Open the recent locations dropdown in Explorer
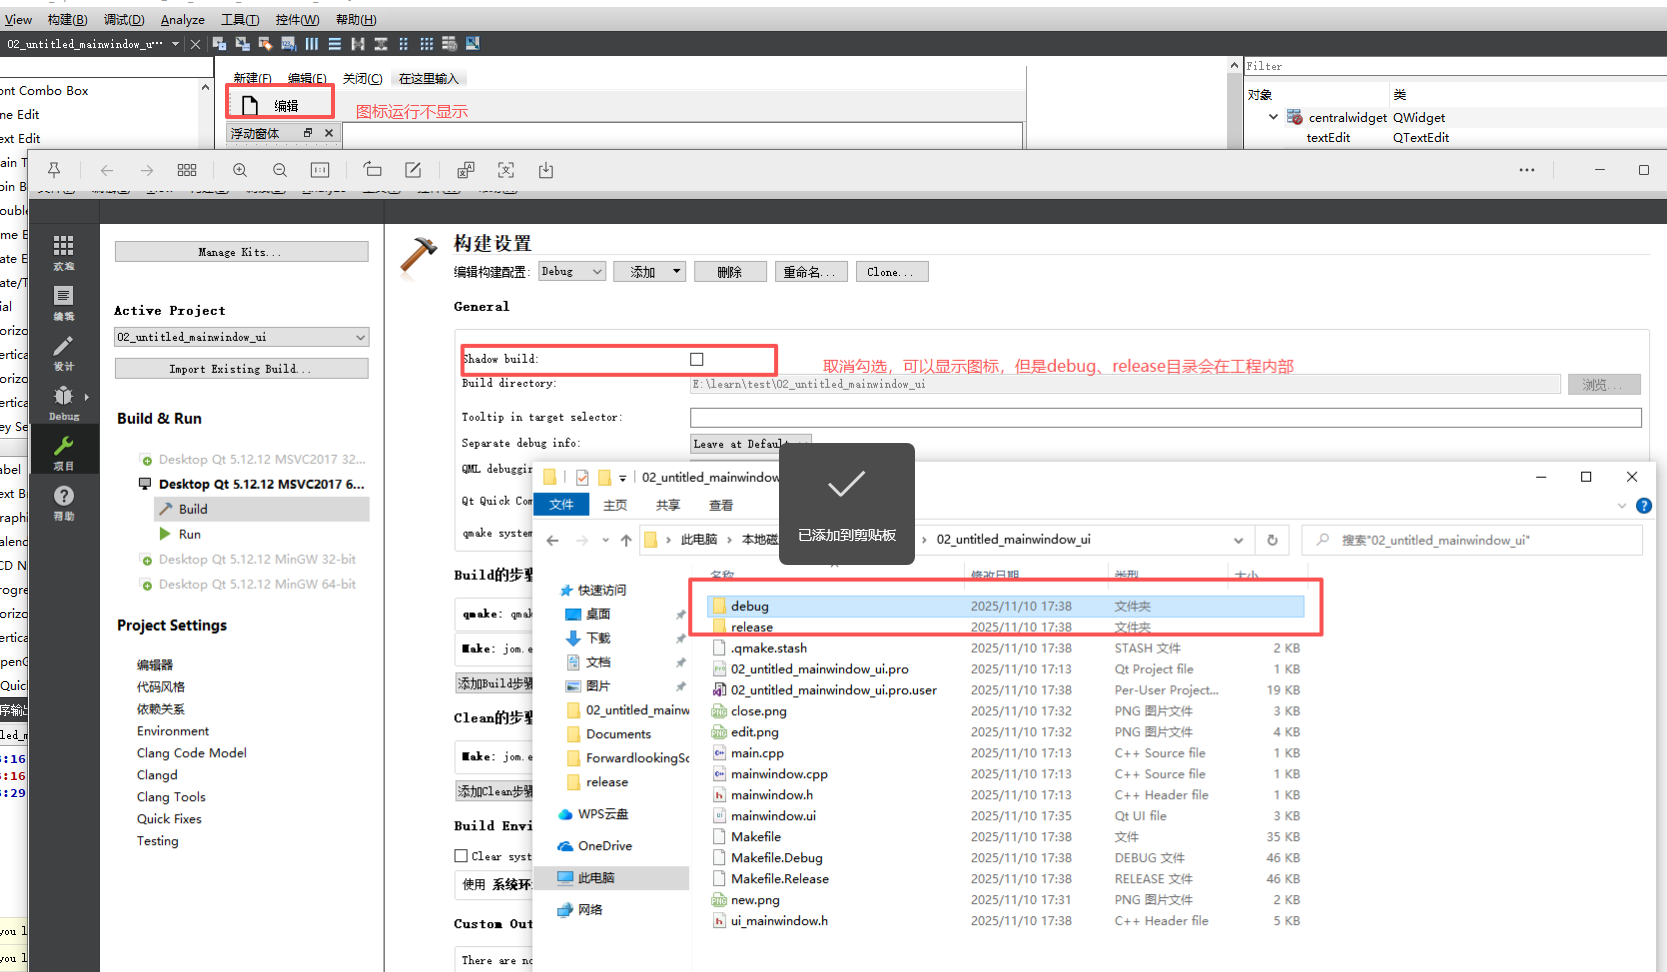The width and height of the screenshot is (1667, 972). pyautogui.click(x=606, y=540)
